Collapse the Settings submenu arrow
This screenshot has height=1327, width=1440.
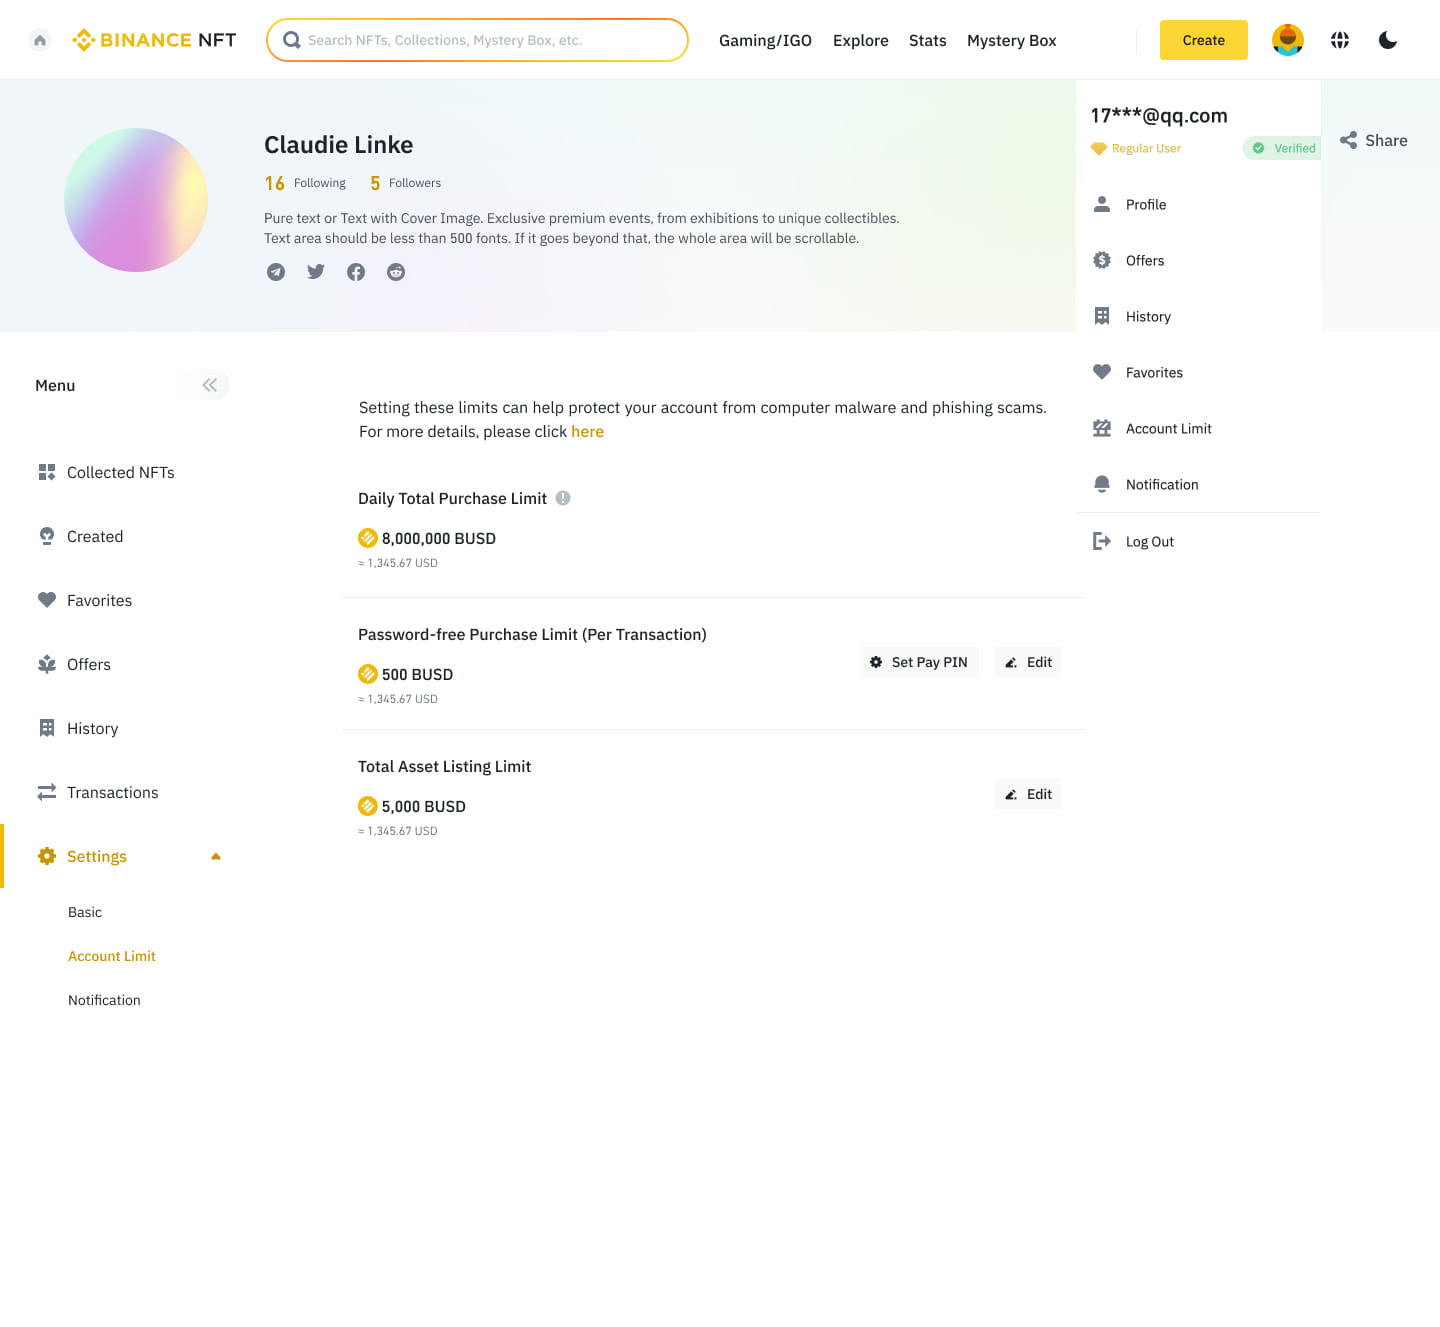pos(216,856)
